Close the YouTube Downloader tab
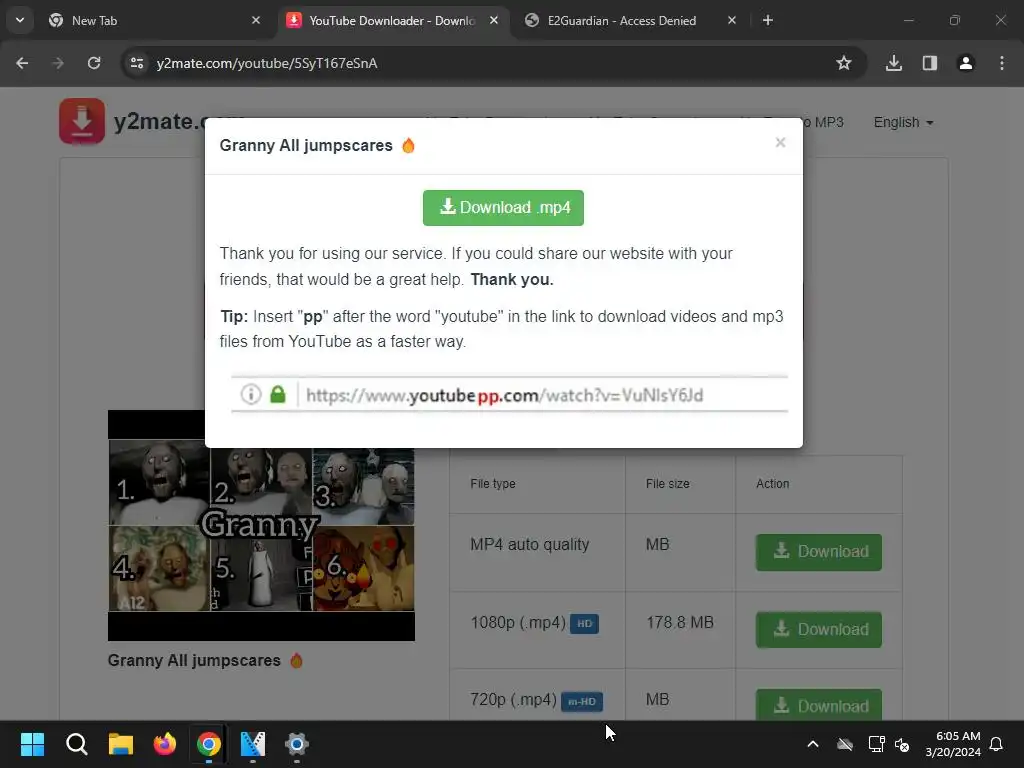1024x768 pixels. (494, 21)
